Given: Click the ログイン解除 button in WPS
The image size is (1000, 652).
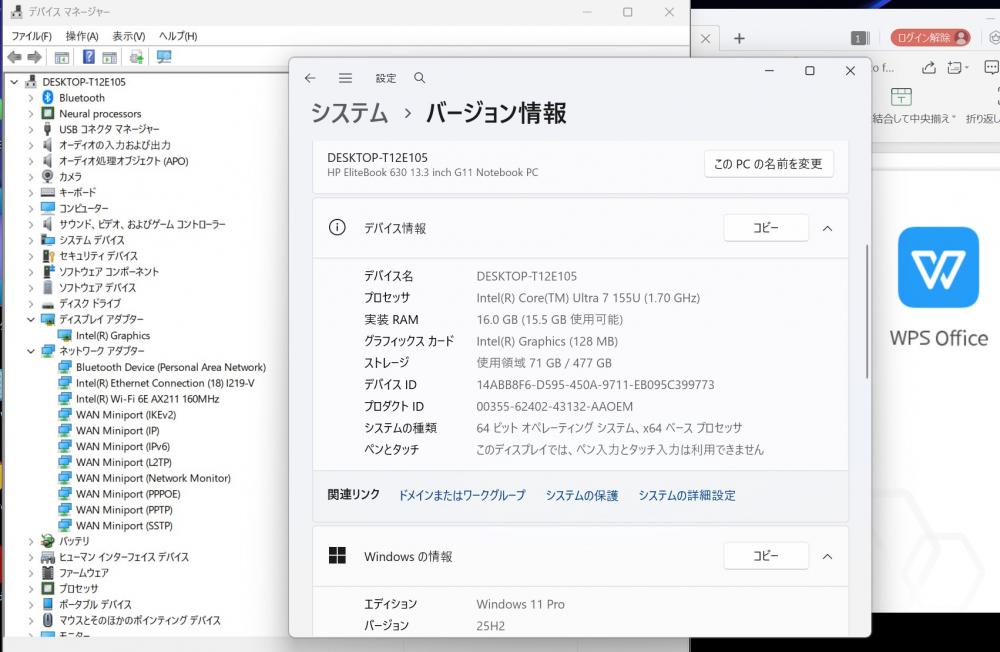Looking at the screenshot, I should coord(930,38).
